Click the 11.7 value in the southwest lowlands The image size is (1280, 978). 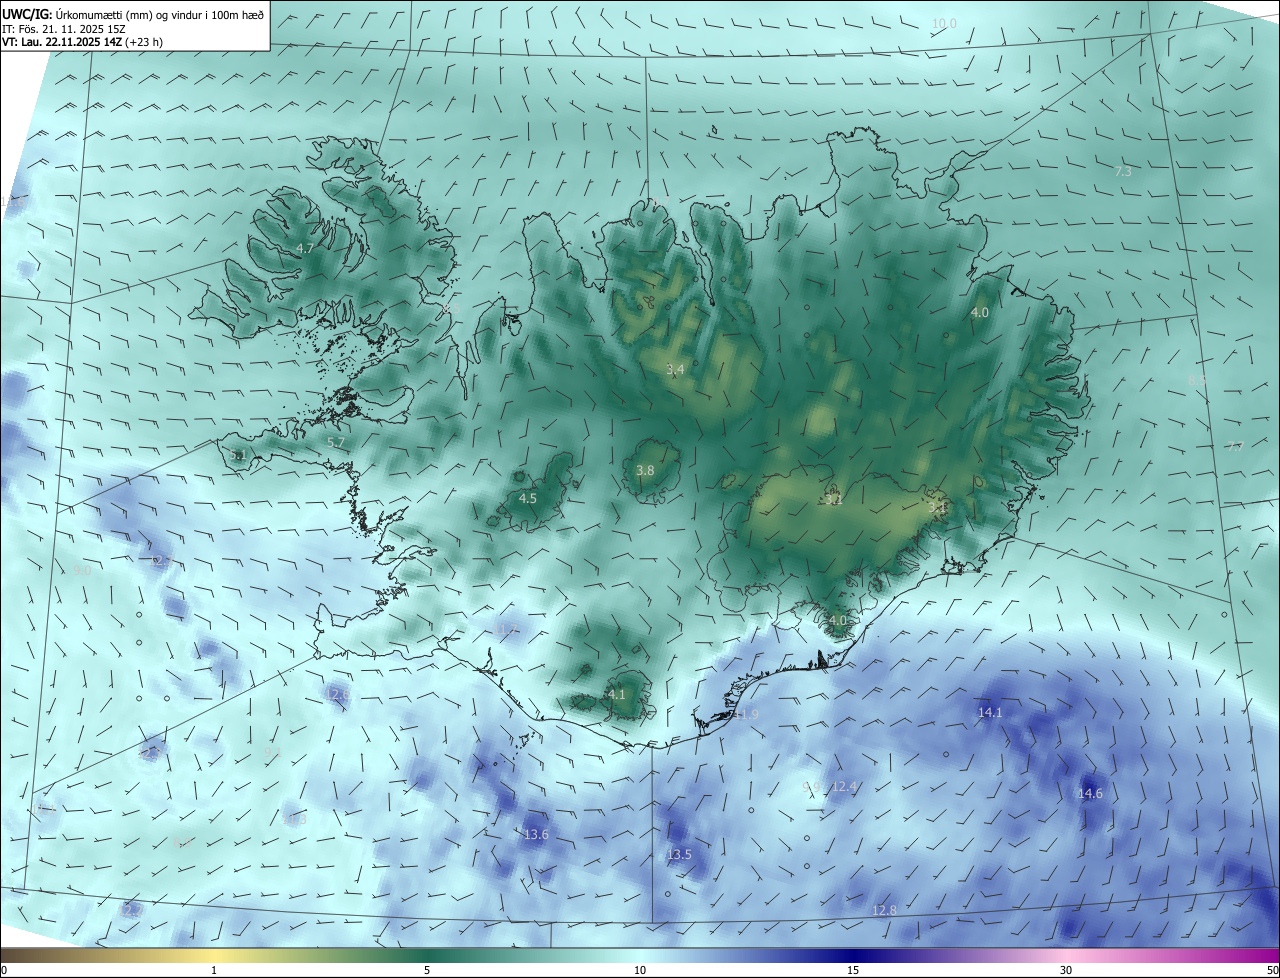tap(508, 629)
